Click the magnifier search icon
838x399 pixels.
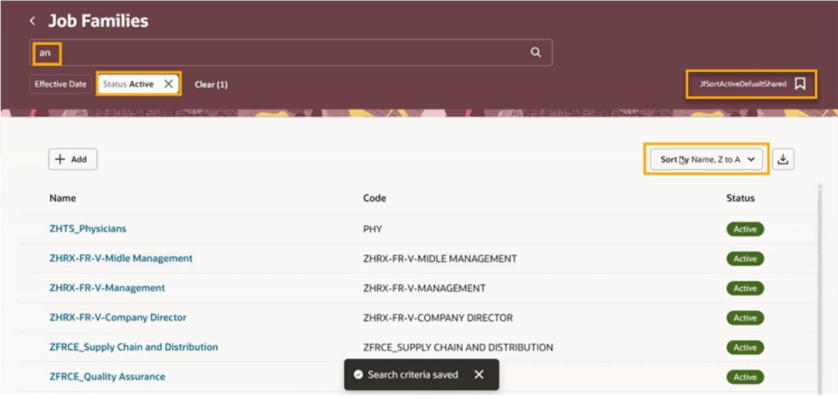click(x=536, y=52)
